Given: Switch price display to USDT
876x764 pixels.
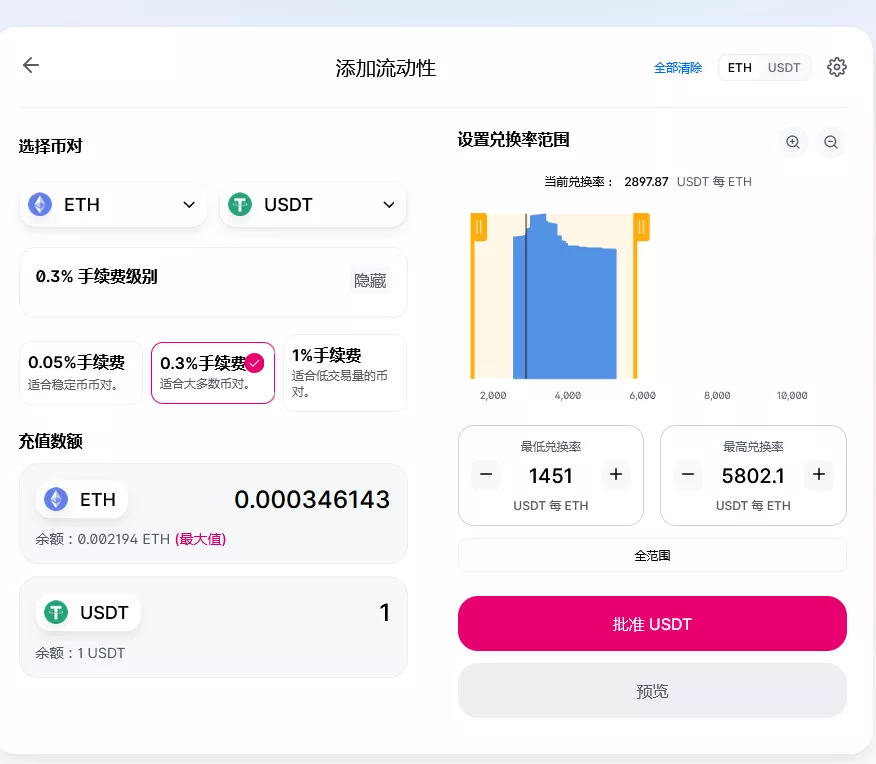Looking at the screenshot, I should [x=784, y=68].
